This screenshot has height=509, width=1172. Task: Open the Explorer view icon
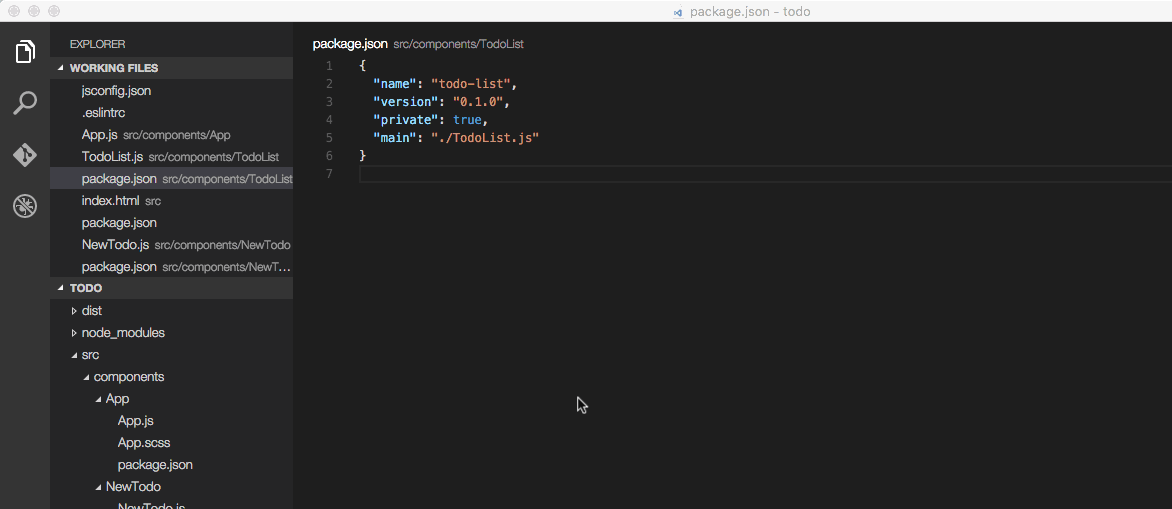[x=25, y=52]
